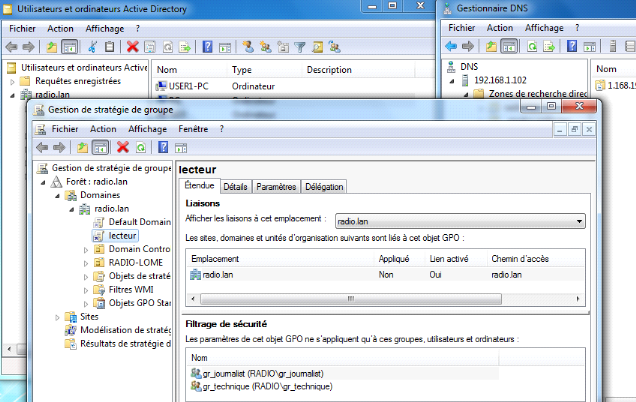Select the Default Domain policy in tree
Screen dimensions: 636x402
click(x=138, y=222)
